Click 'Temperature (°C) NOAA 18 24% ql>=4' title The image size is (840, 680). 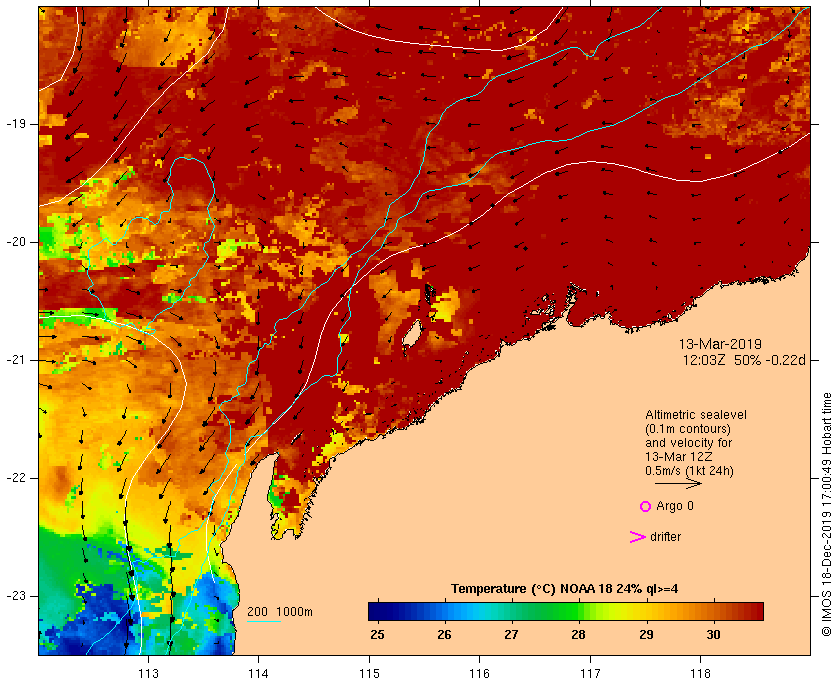point(565,589)
